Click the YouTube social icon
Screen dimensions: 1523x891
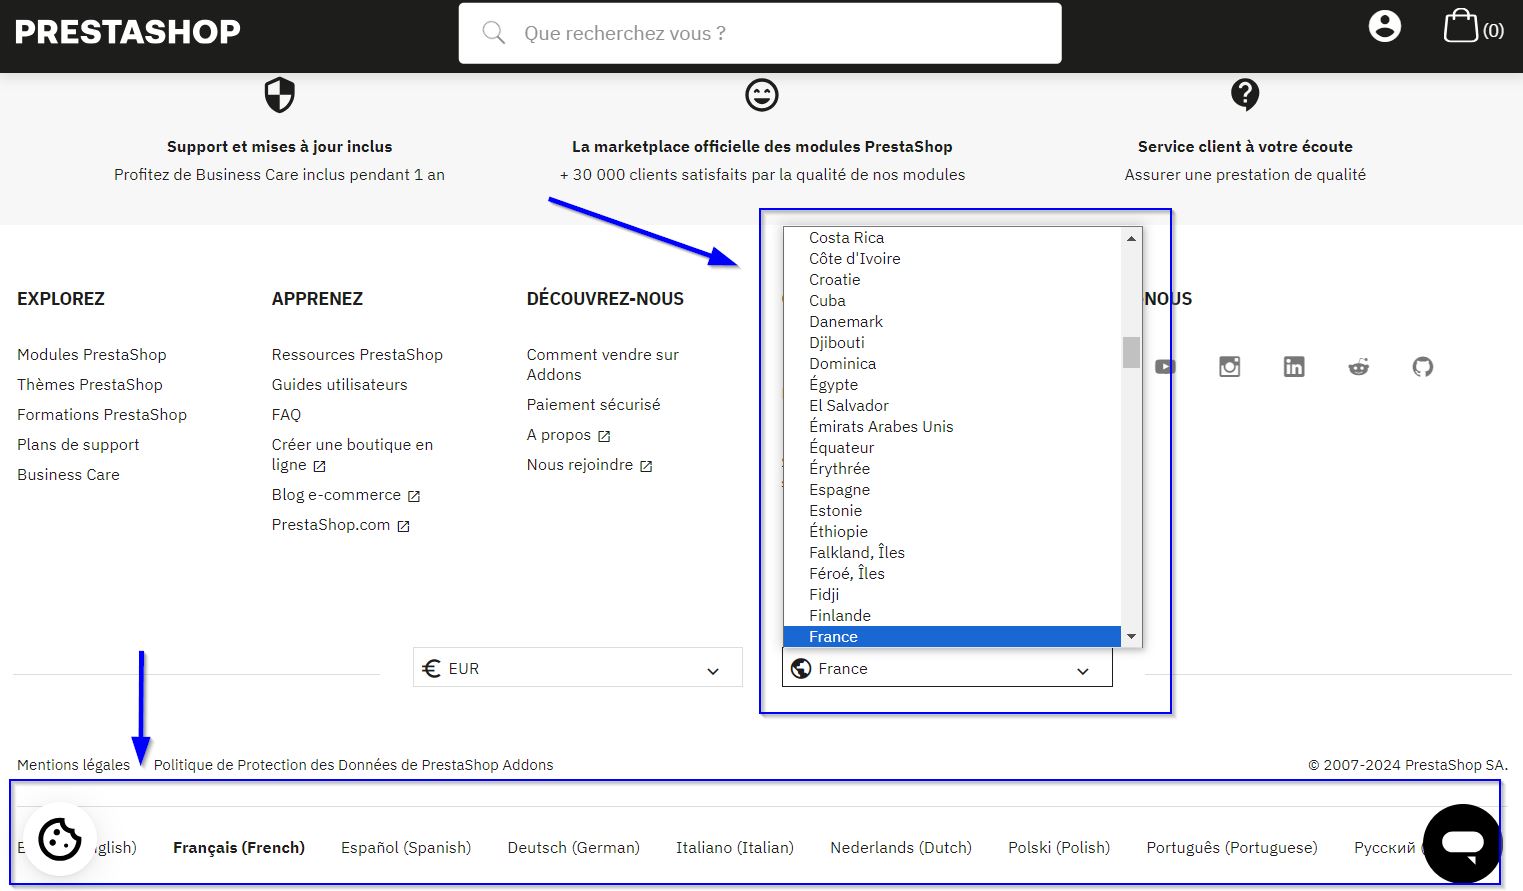tap(1165, 367)
